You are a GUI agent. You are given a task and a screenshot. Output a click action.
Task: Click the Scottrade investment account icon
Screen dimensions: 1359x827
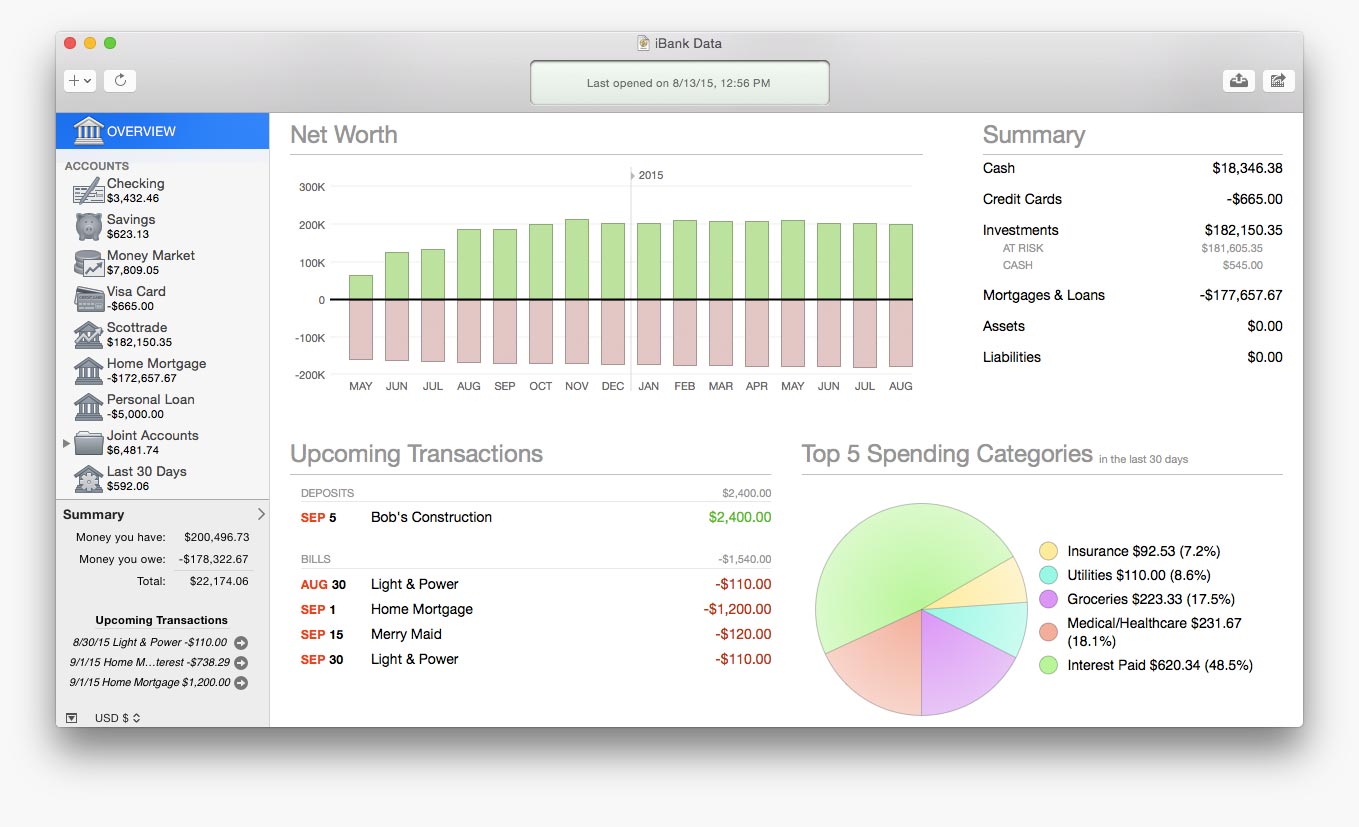tap(88, 335)
